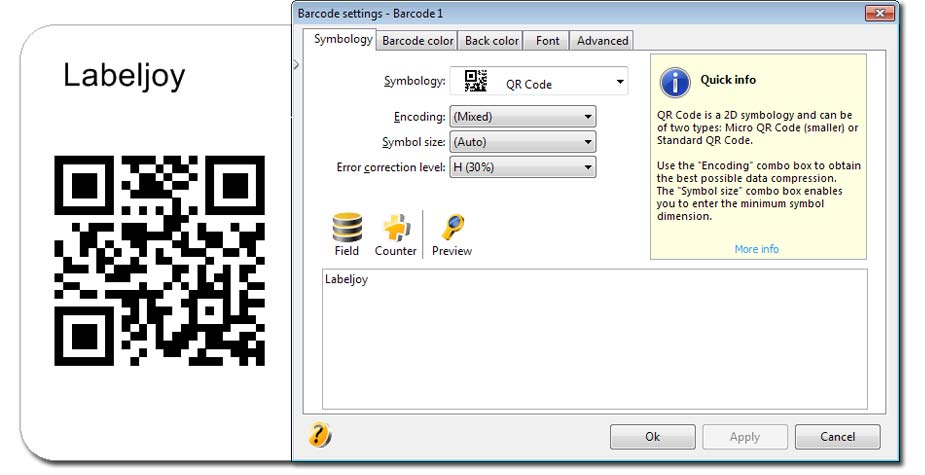The width and height of the screenshot is (925, 475).
Task: Click the Quick info blue icon
Action: [675, 81]
